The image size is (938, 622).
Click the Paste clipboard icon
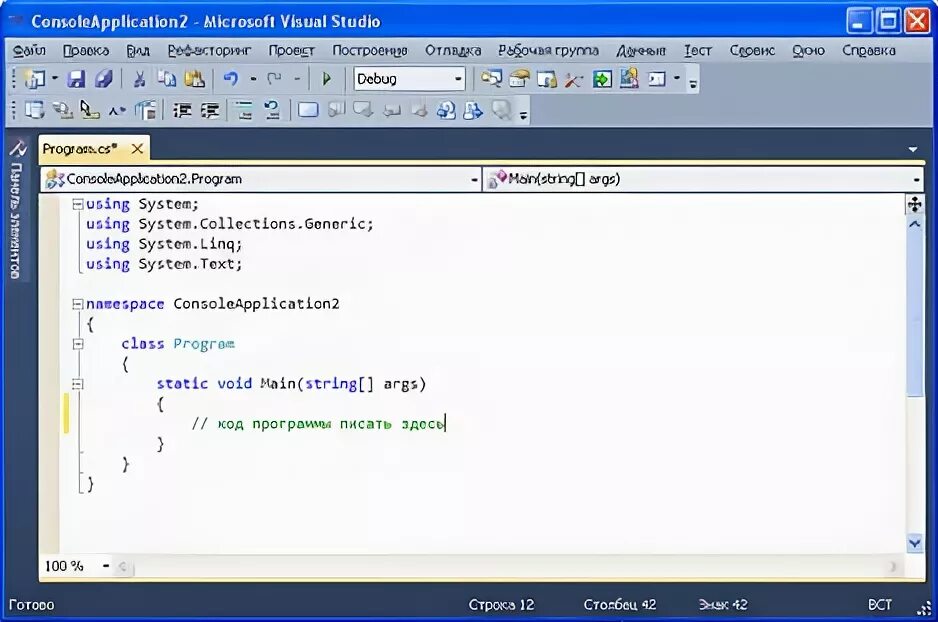pos(194,79)
